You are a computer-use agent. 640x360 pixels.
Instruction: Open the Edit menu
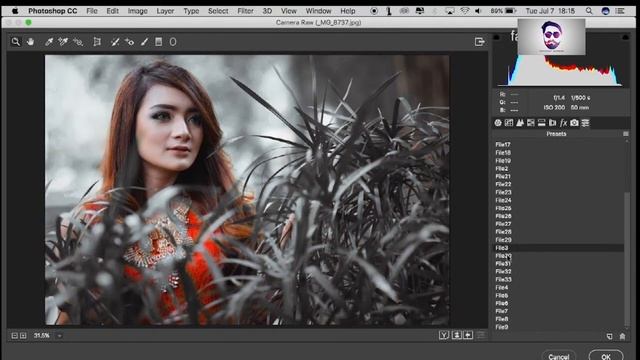click(113, 11)
